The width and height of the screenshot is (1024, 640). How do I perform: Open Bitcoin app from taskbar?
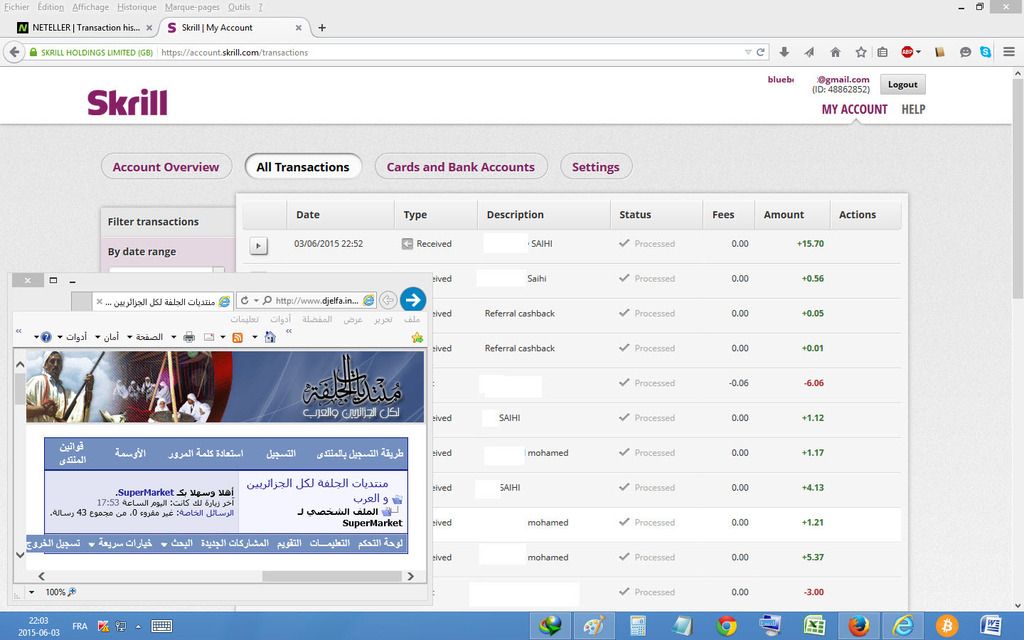pyautogui.click(x=946, y=626)
